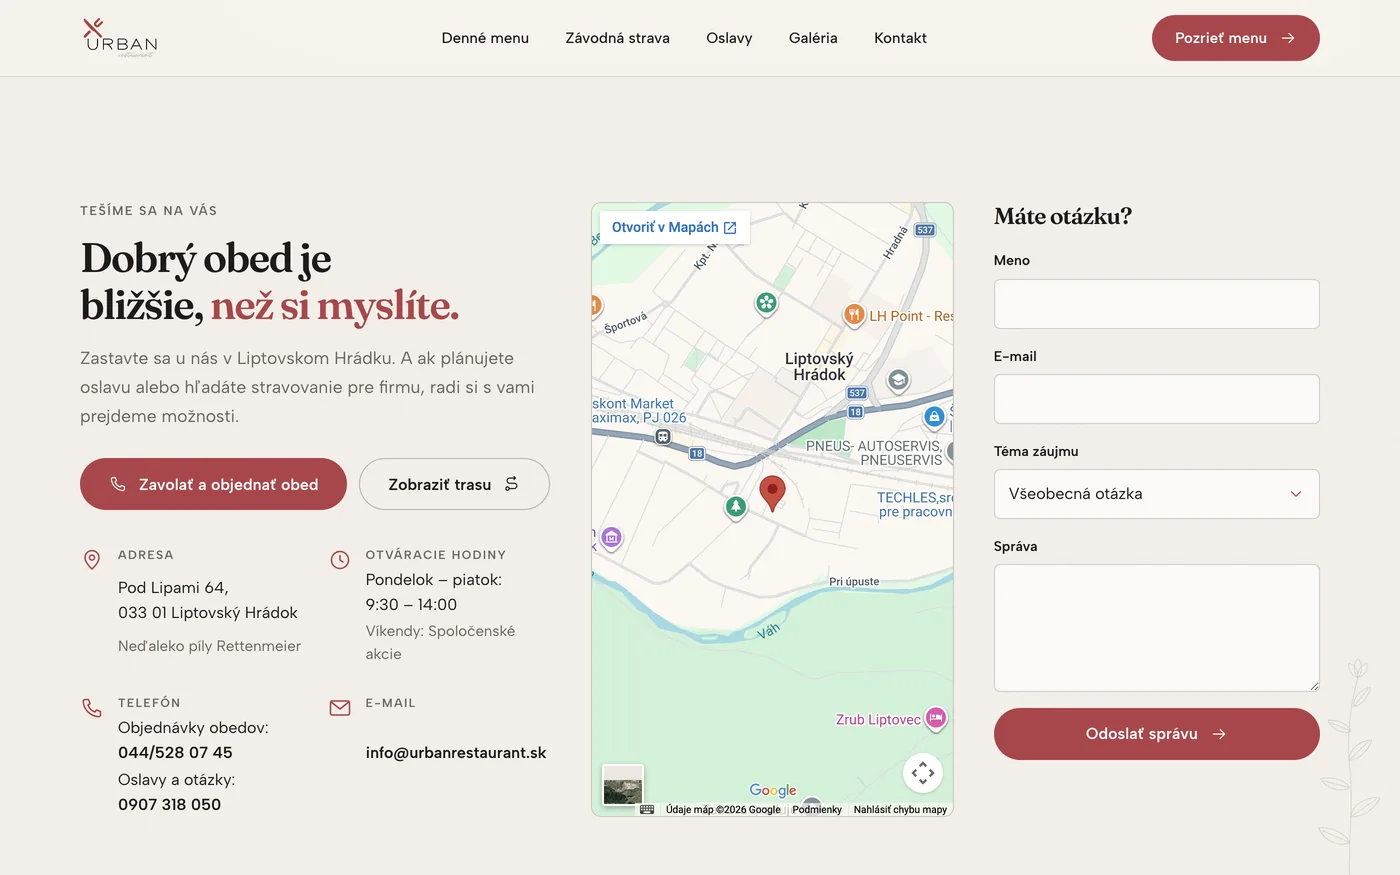Click the green flower marker near Športová street
The image size is (1400, 875).
tap(766, 303)
